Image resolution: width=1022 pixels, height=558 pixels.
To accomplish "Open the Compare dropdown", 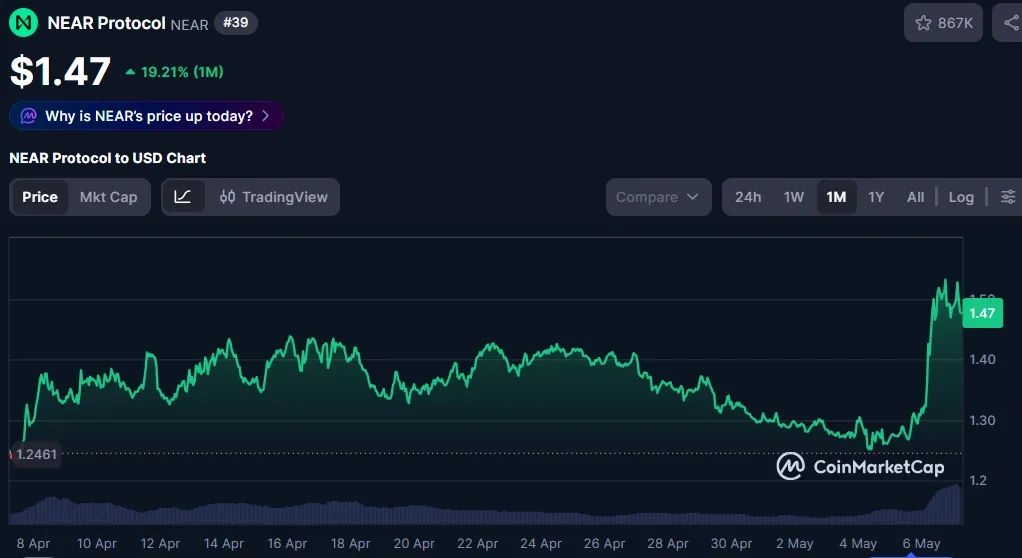I will tap(658, 197).
